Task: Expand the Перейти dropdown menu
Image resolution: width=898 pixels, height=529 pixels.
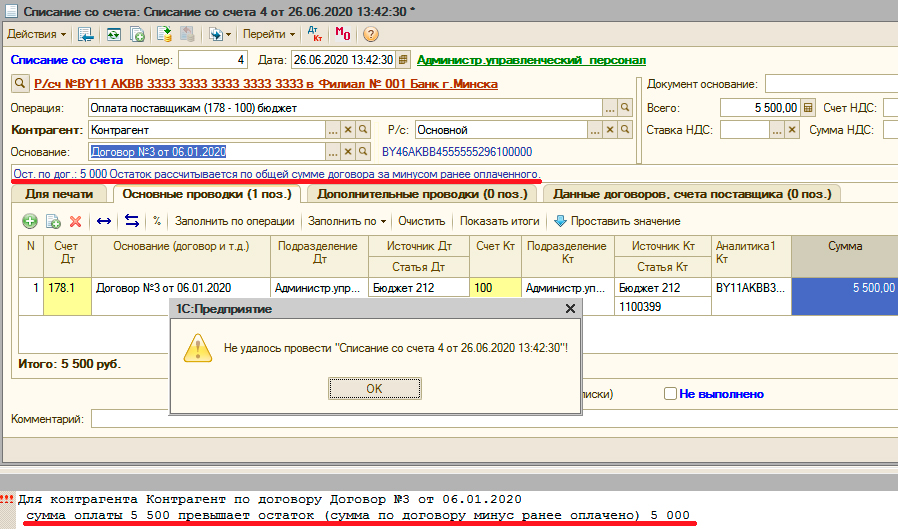Action: pyautogui.click(x=269, y=34)
